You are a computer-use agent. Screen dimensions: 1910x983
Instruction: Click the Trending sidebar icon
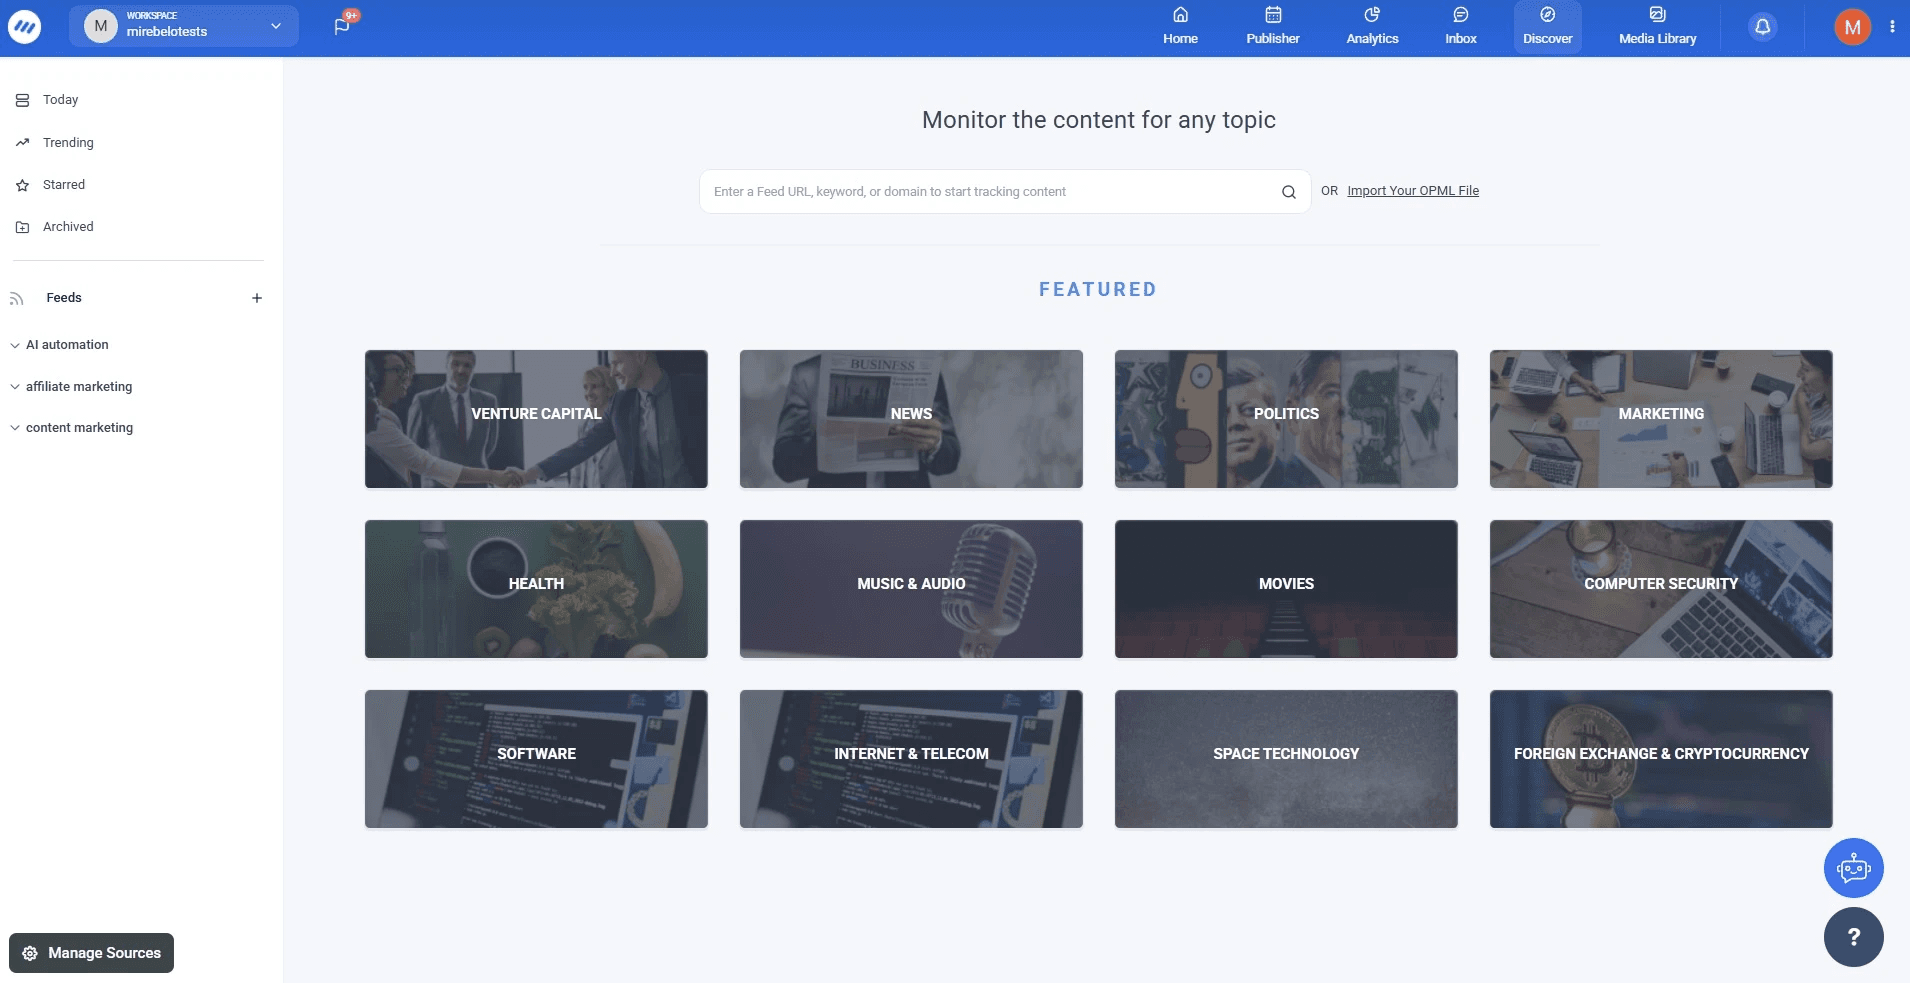coord(23,142)
